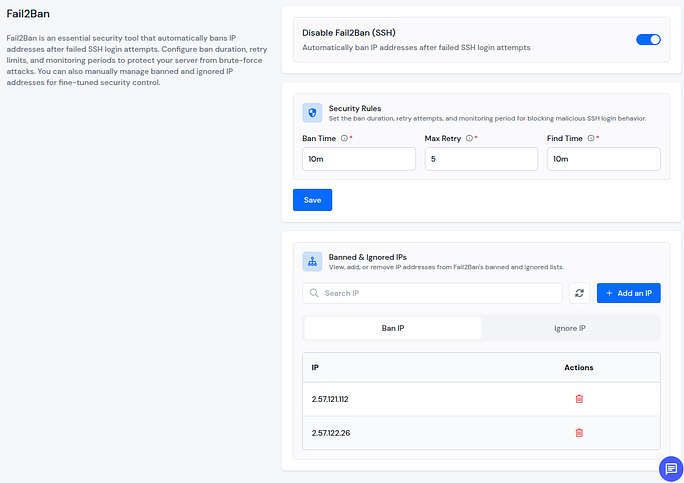Click the Banned & Ignored IPs title
Image resolution: width=684 pixels, height=483 pixels.
point(367,257)
